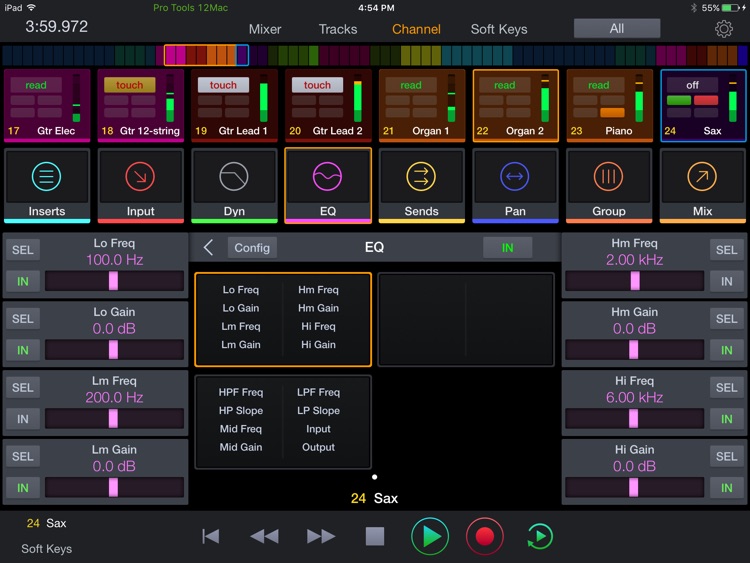This screenshot has width=750, height=563.
Task: Open the Mix function icon
Action: tap(702, 178)
